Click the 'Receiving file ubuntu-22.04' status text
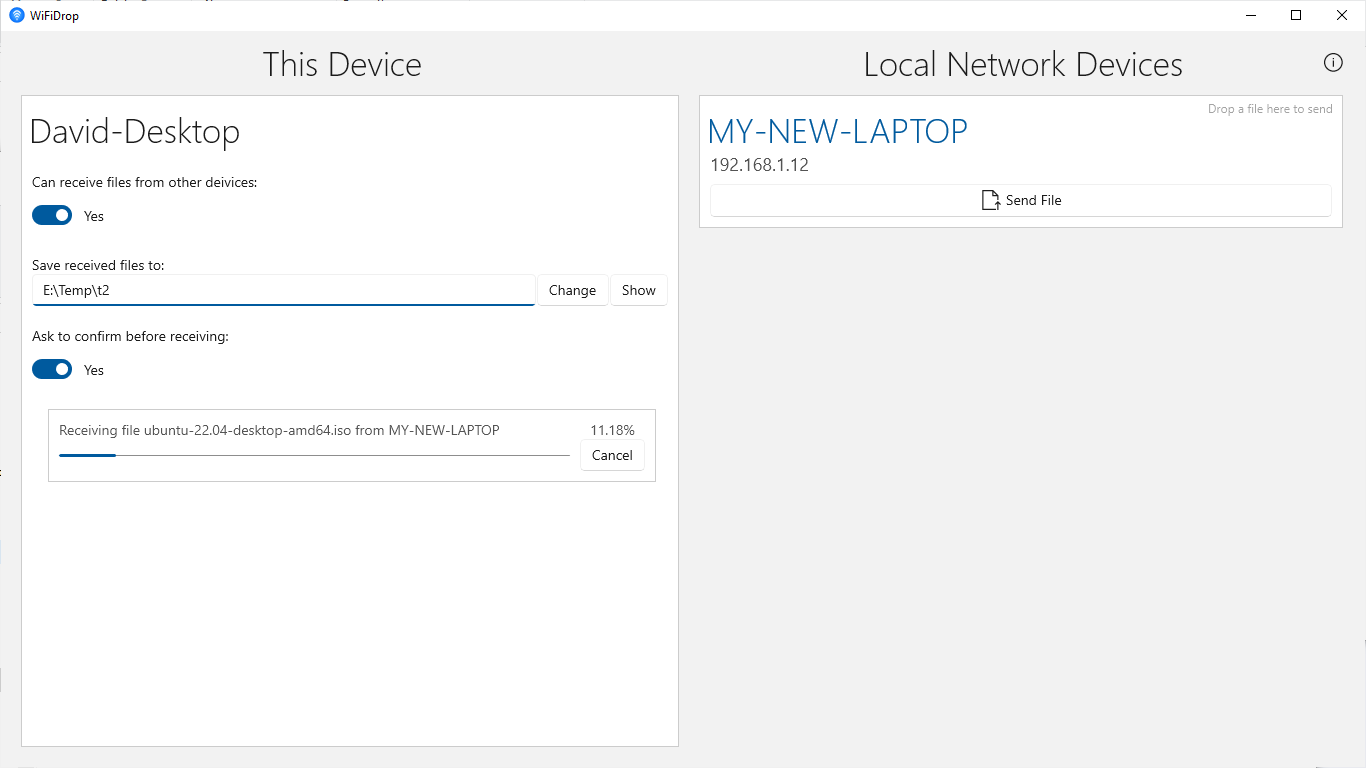The image size is (1366, 768). [x=279, y=430]
